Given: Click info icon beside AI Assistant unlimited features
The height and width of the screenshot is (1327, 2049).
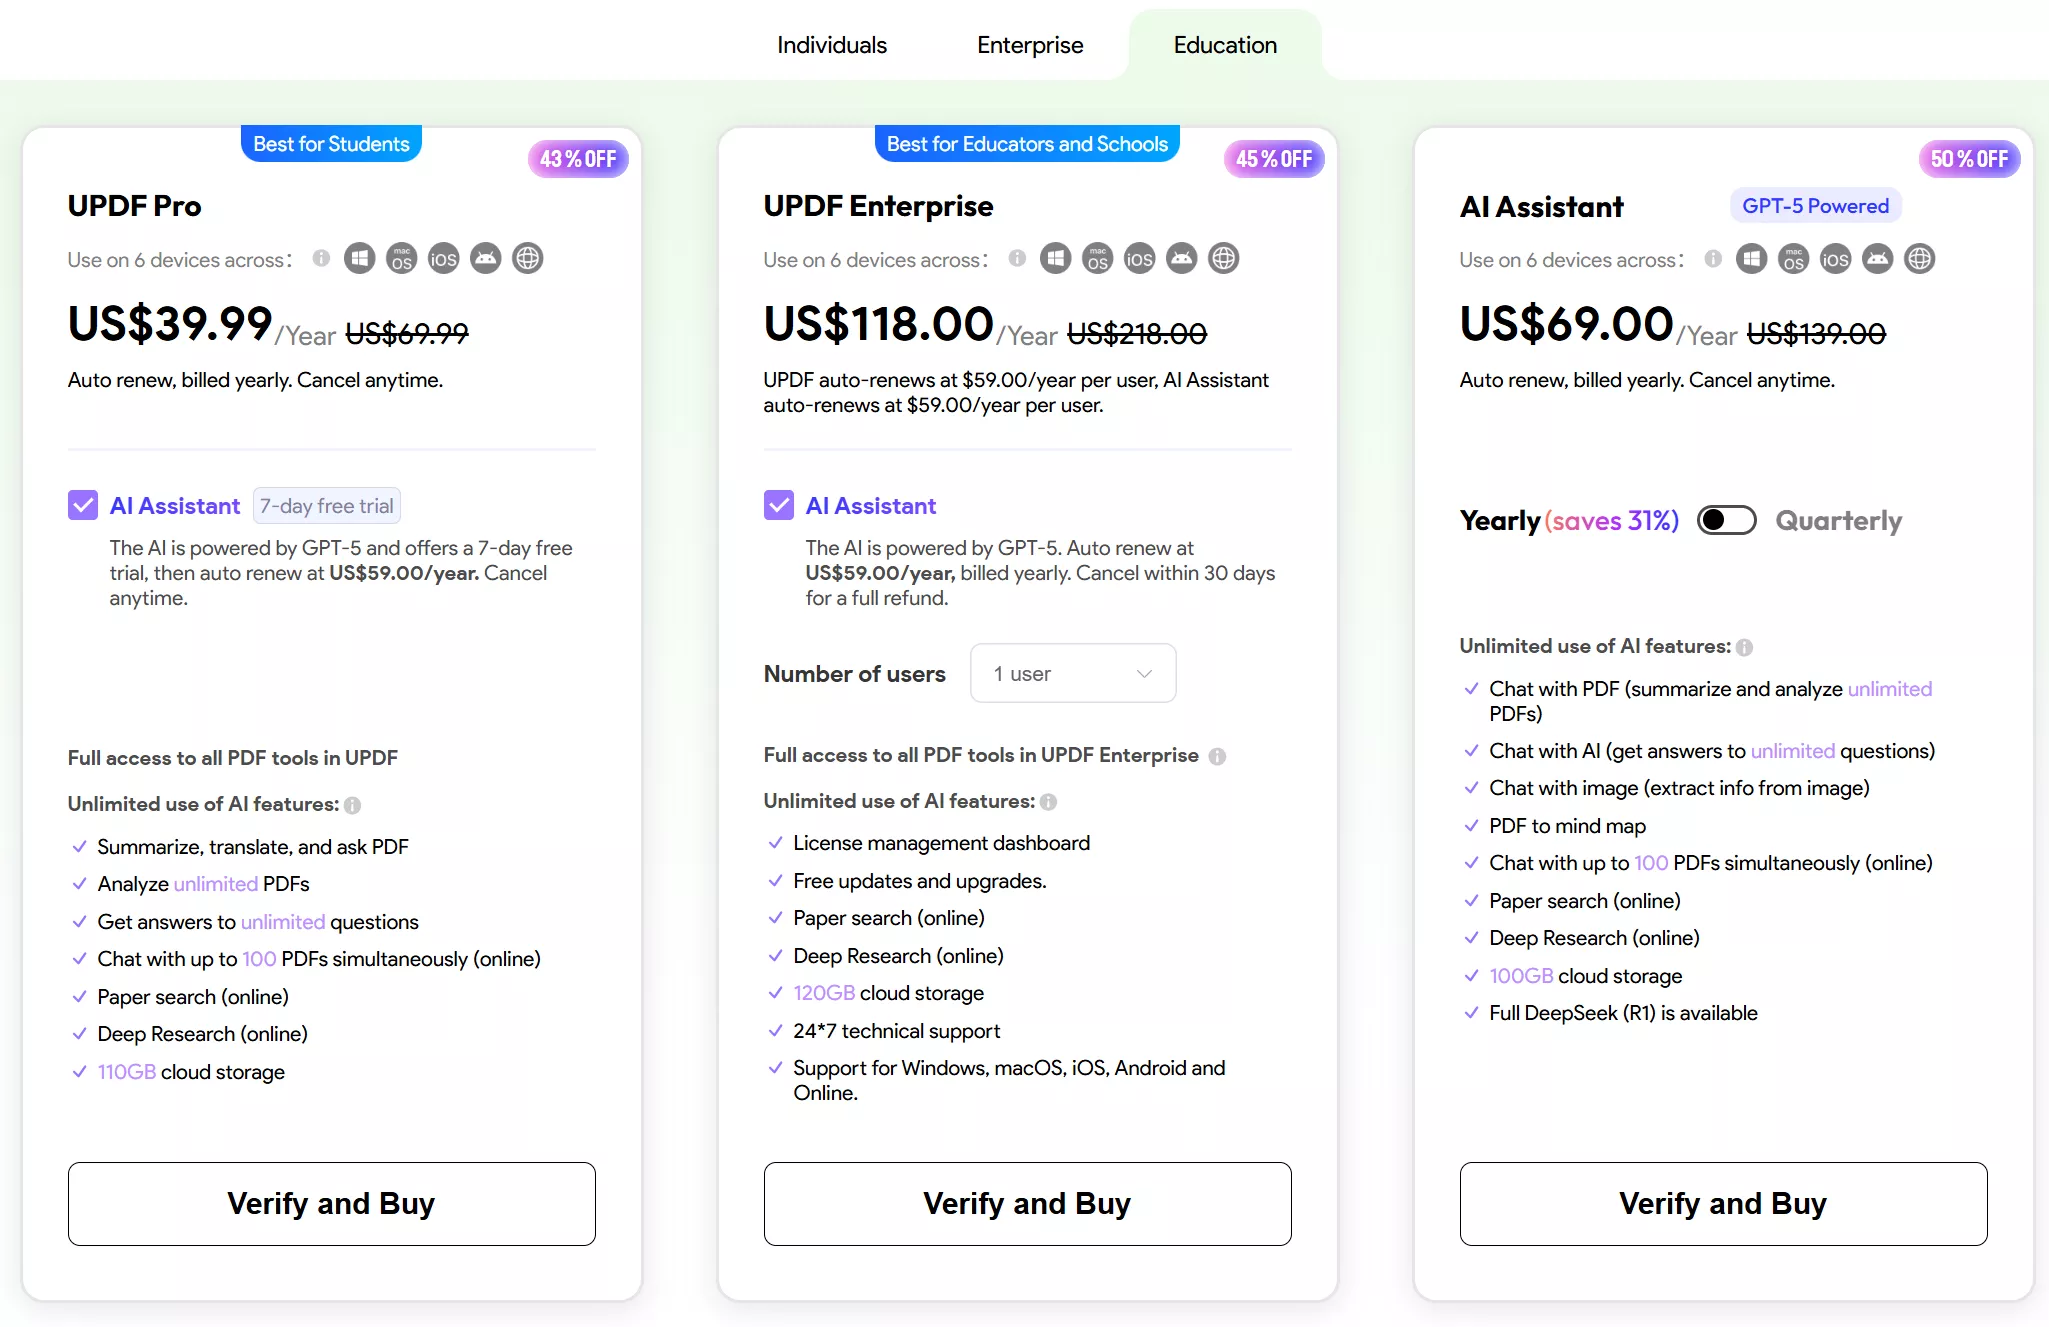Looking at the screenshot, I should point(1744,647).
